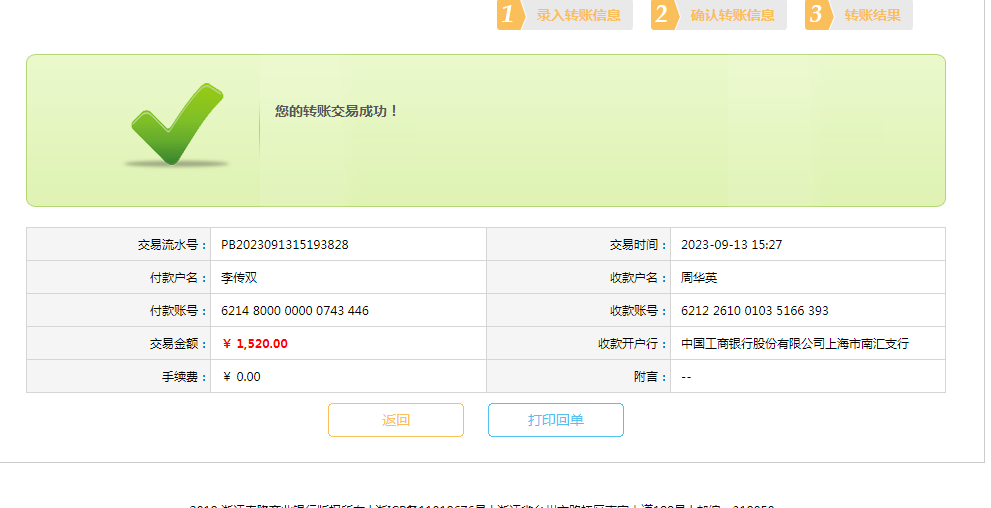This screenshot has width=991, height=508.
Task: Click the step 3 number badge
Action: (817, 15)
